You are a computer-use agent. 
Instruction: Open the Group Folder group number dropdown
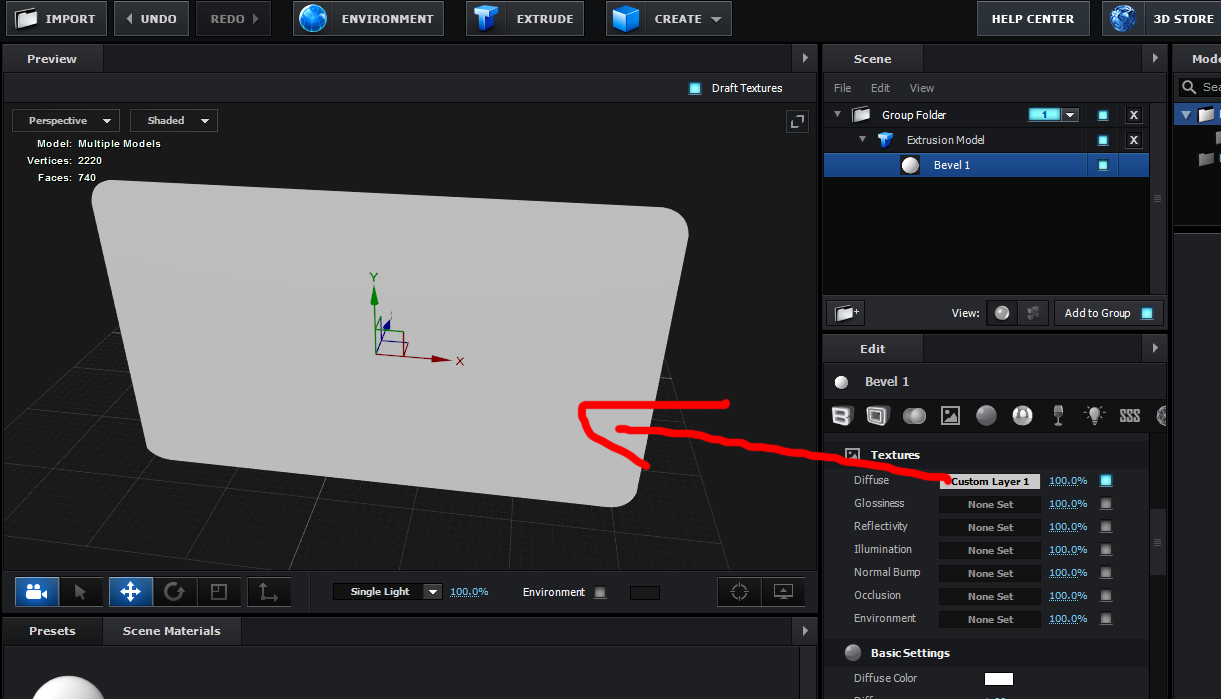1070,115
